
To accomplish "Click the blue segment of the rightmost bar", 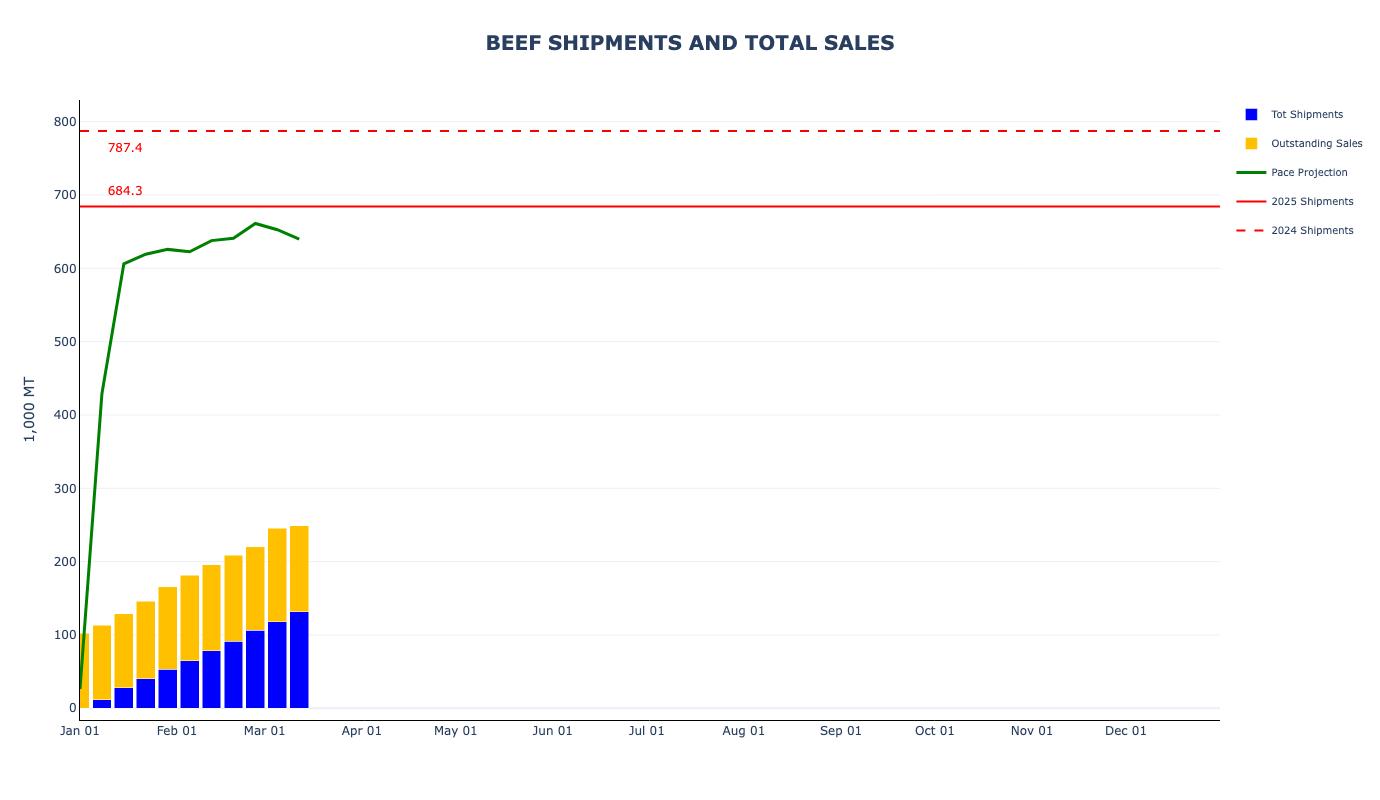I will pyautogui.click(x=299, y=660).
